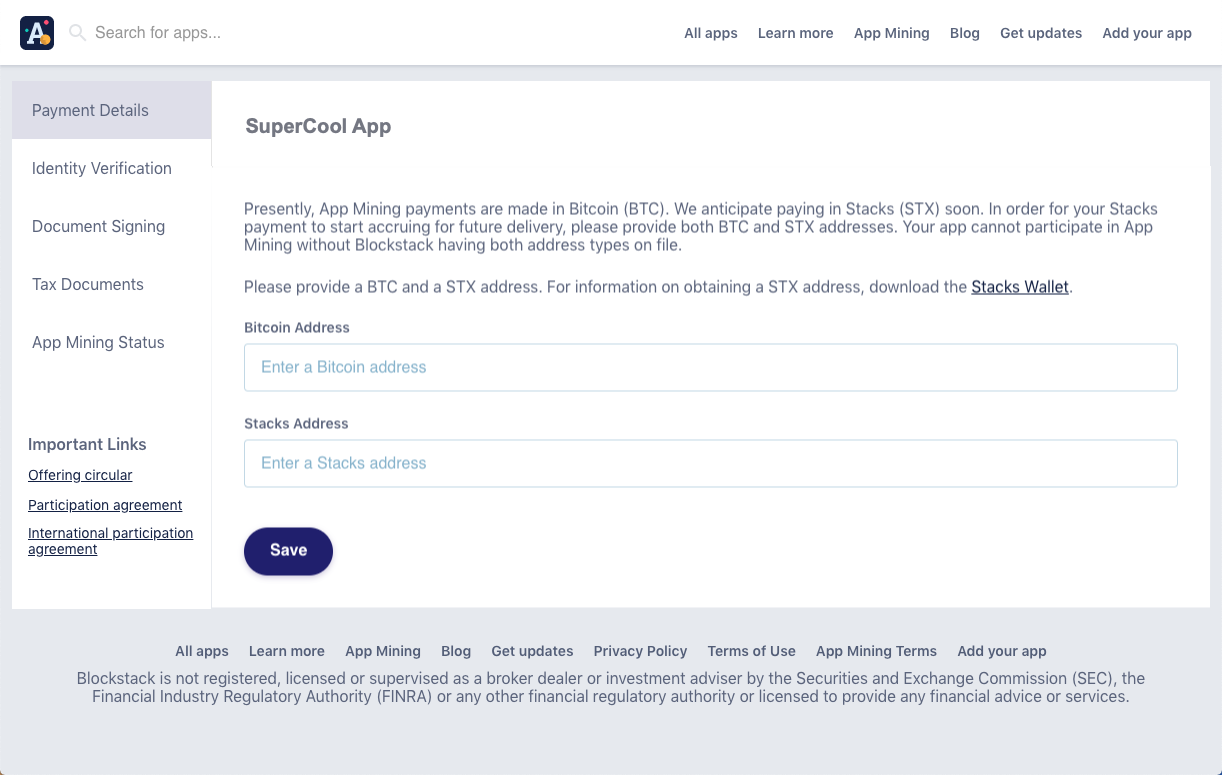The height and width of the screenshot is (775, 1222).
Task: Go to the Tax Documents tab
Action: [88, 284]
